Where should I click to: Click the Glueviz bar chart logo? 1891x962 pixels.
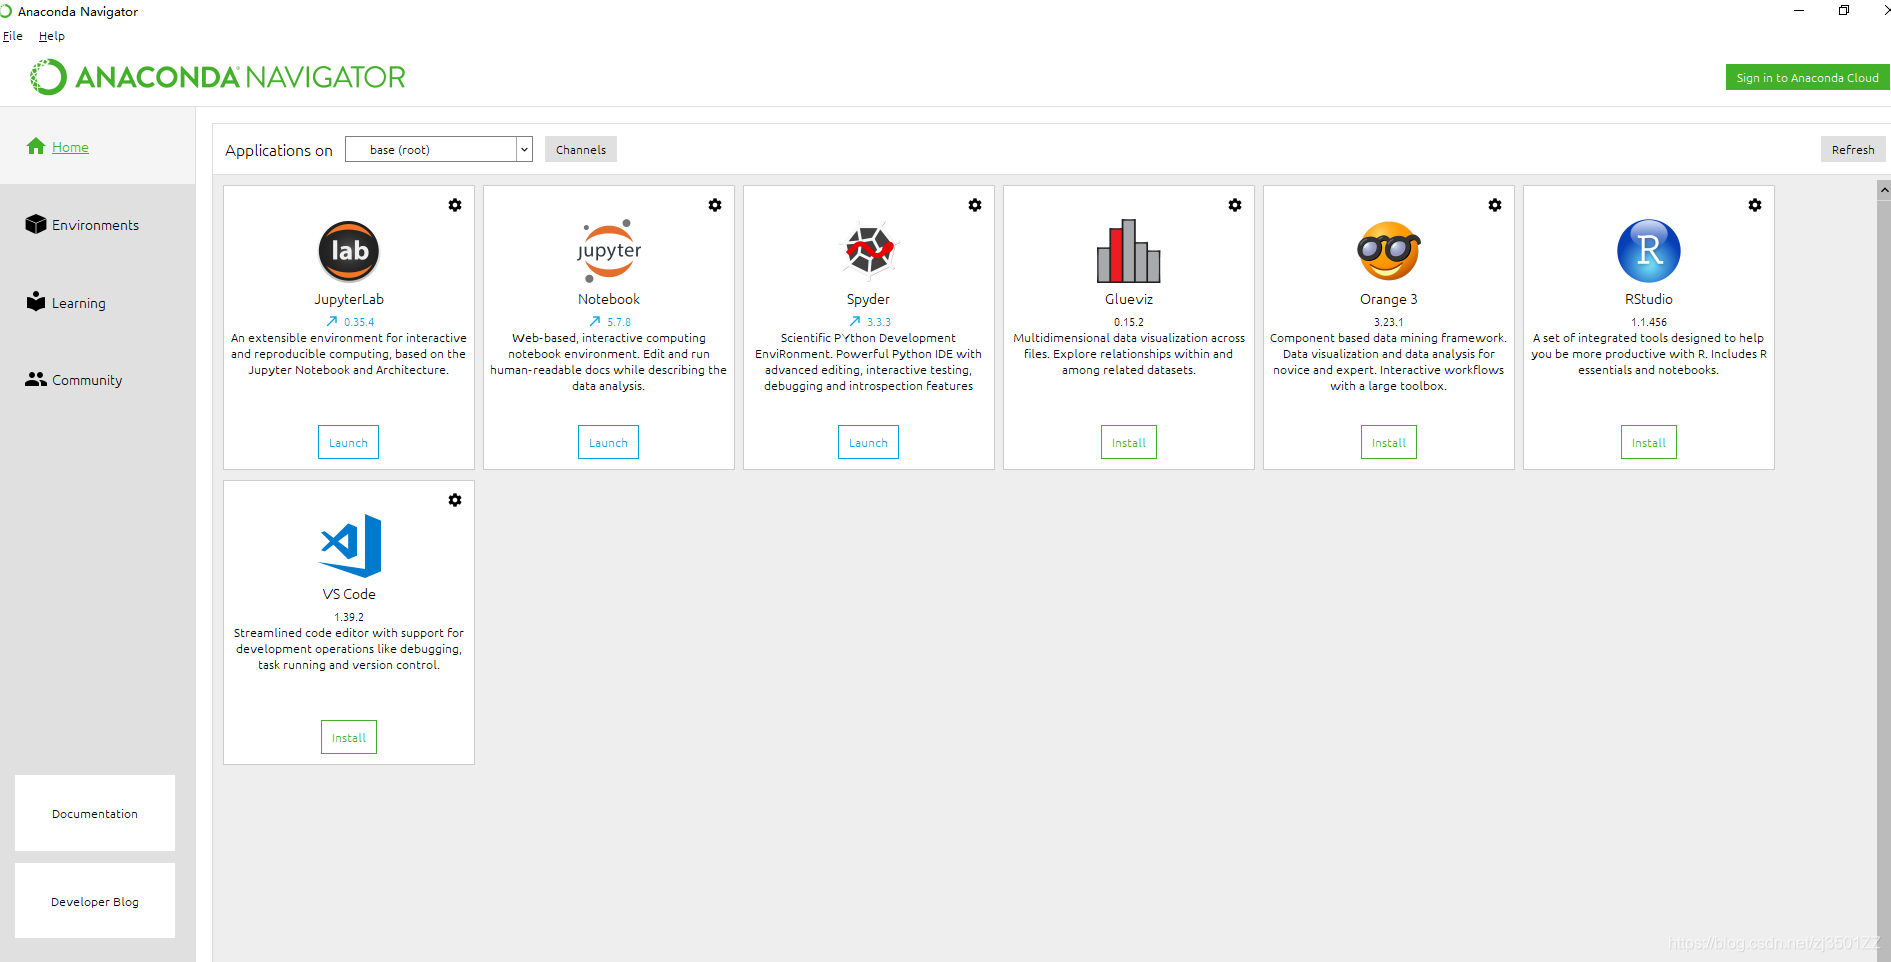(1129, 251)
